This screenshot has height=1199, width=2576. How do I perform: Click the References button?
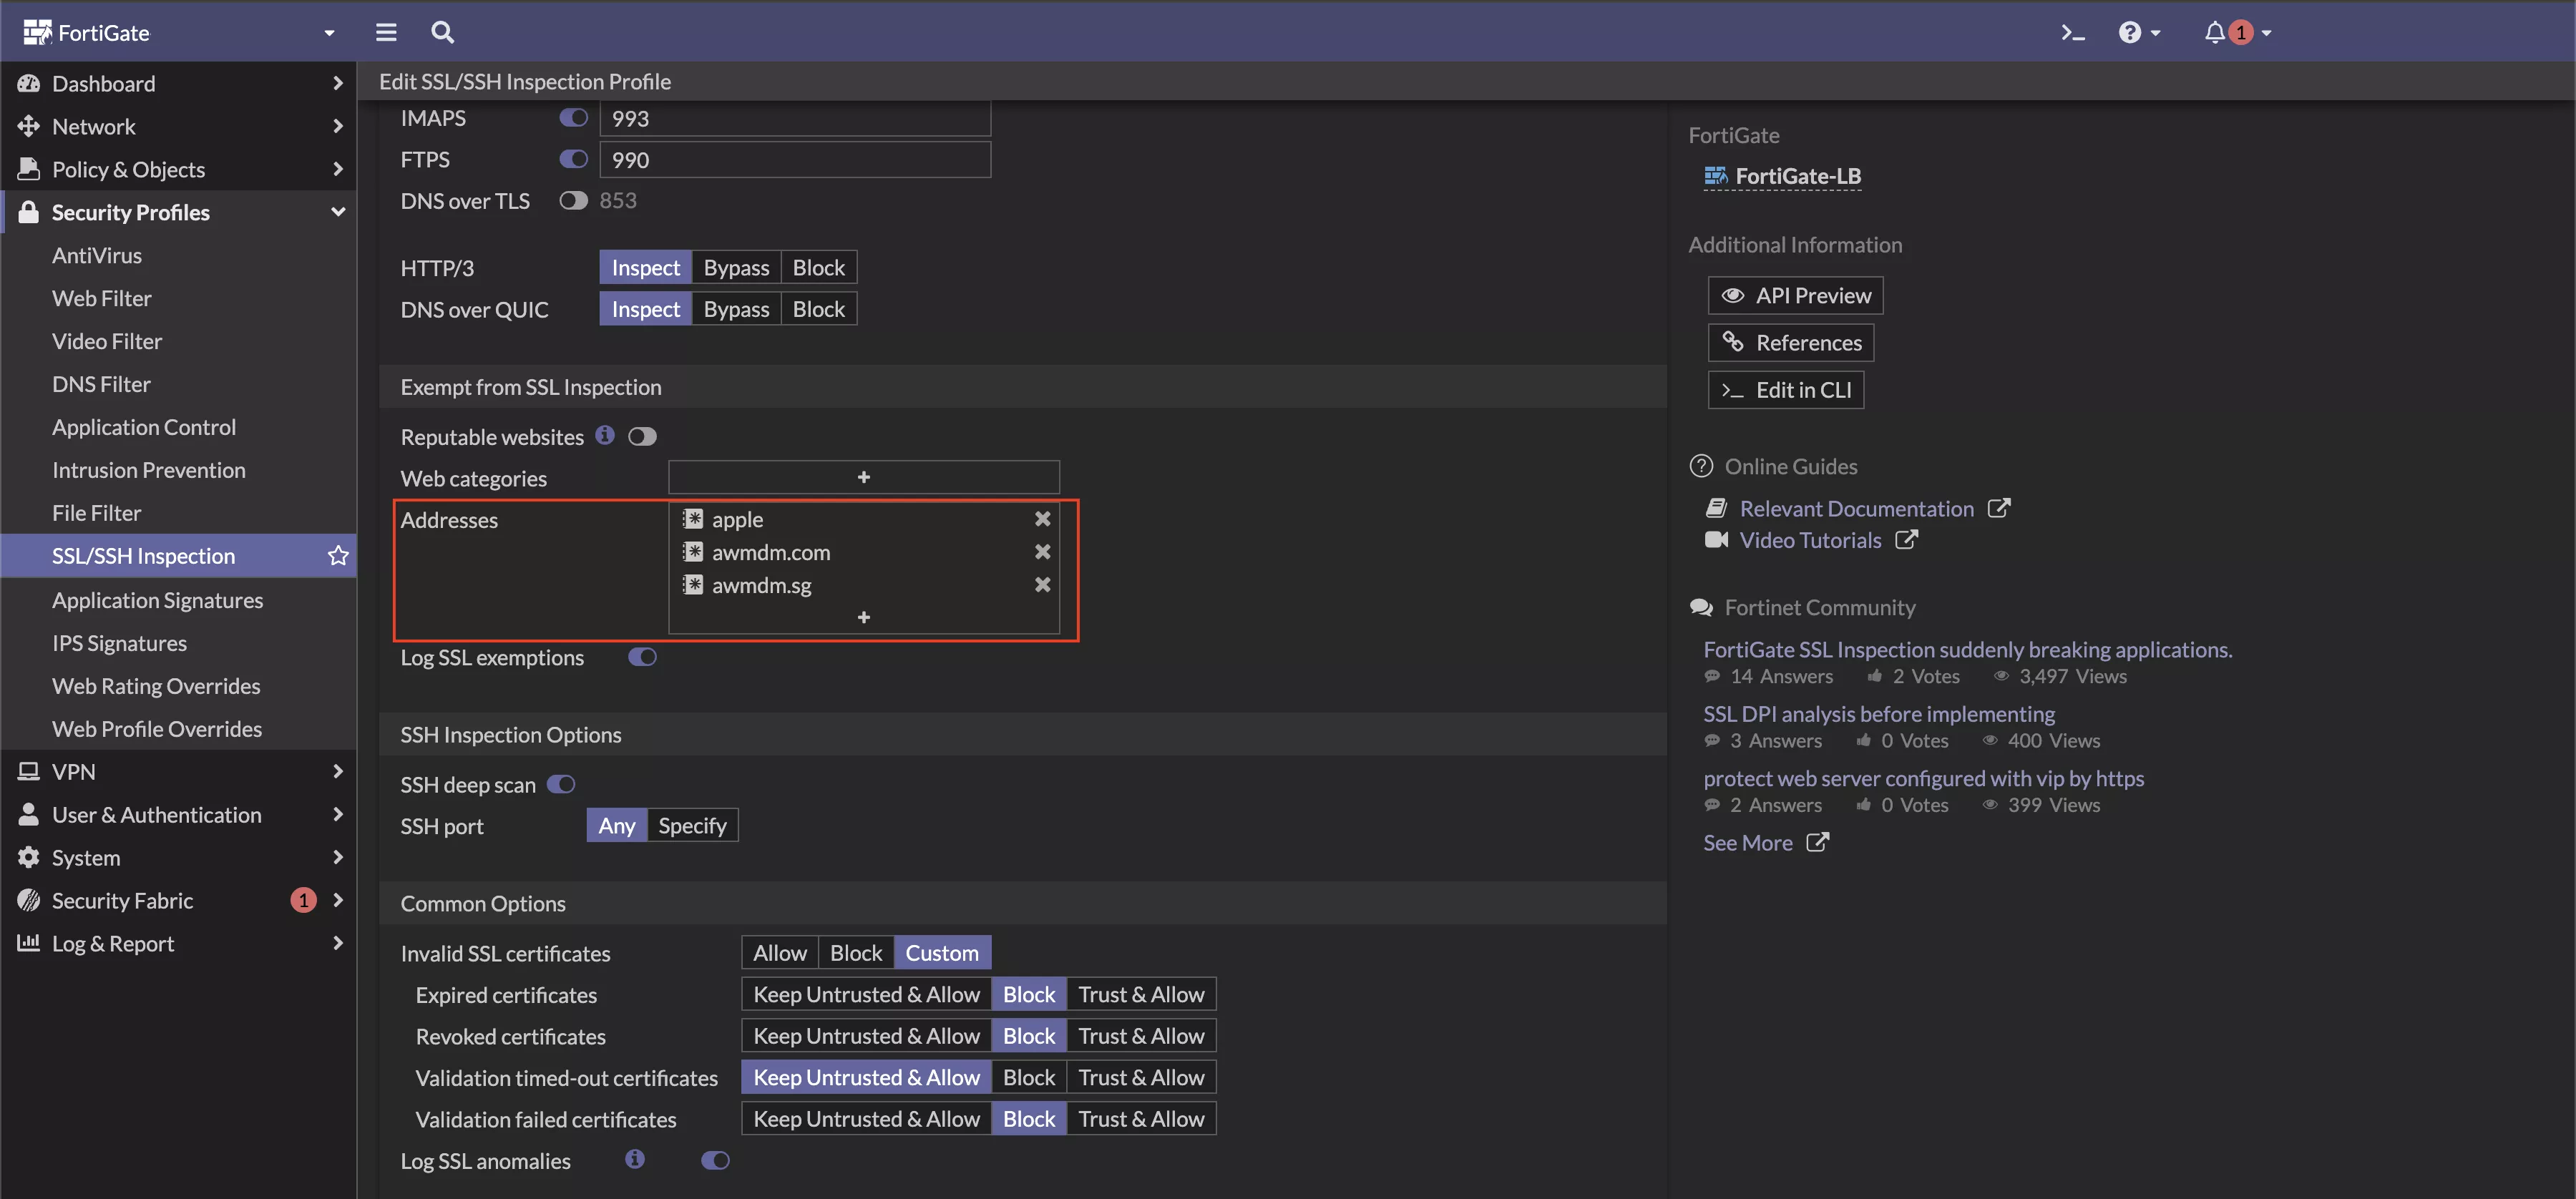point(1790,343)
